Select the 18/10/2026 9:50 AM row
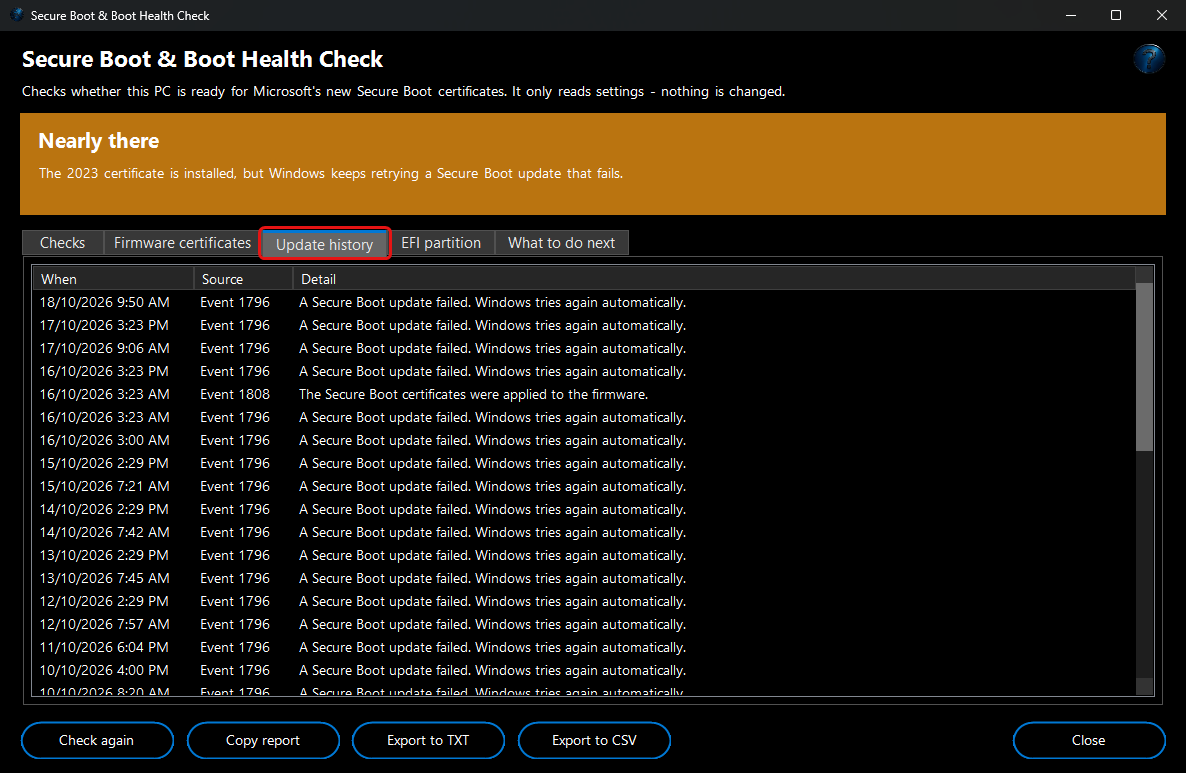The image size is (1186, 773). pyautogui.click(x=584, y=303)
